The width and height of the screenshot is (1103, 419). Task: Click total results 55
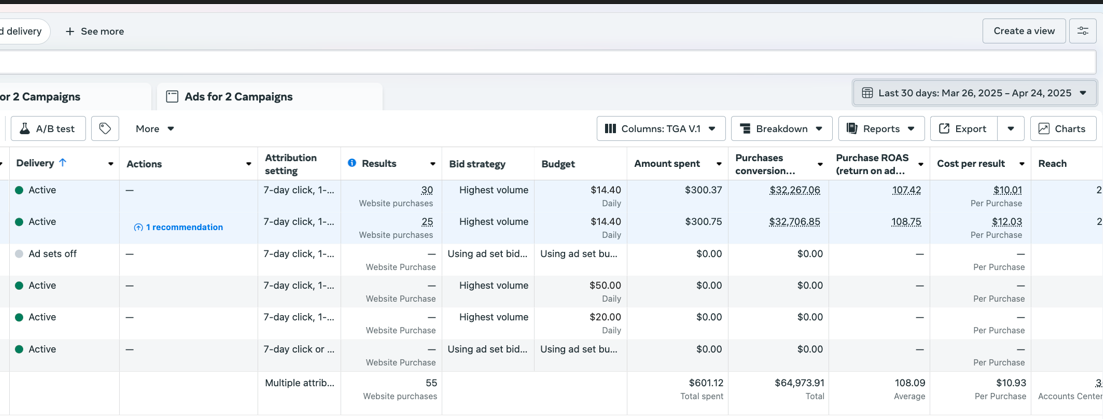pos(431,383)
